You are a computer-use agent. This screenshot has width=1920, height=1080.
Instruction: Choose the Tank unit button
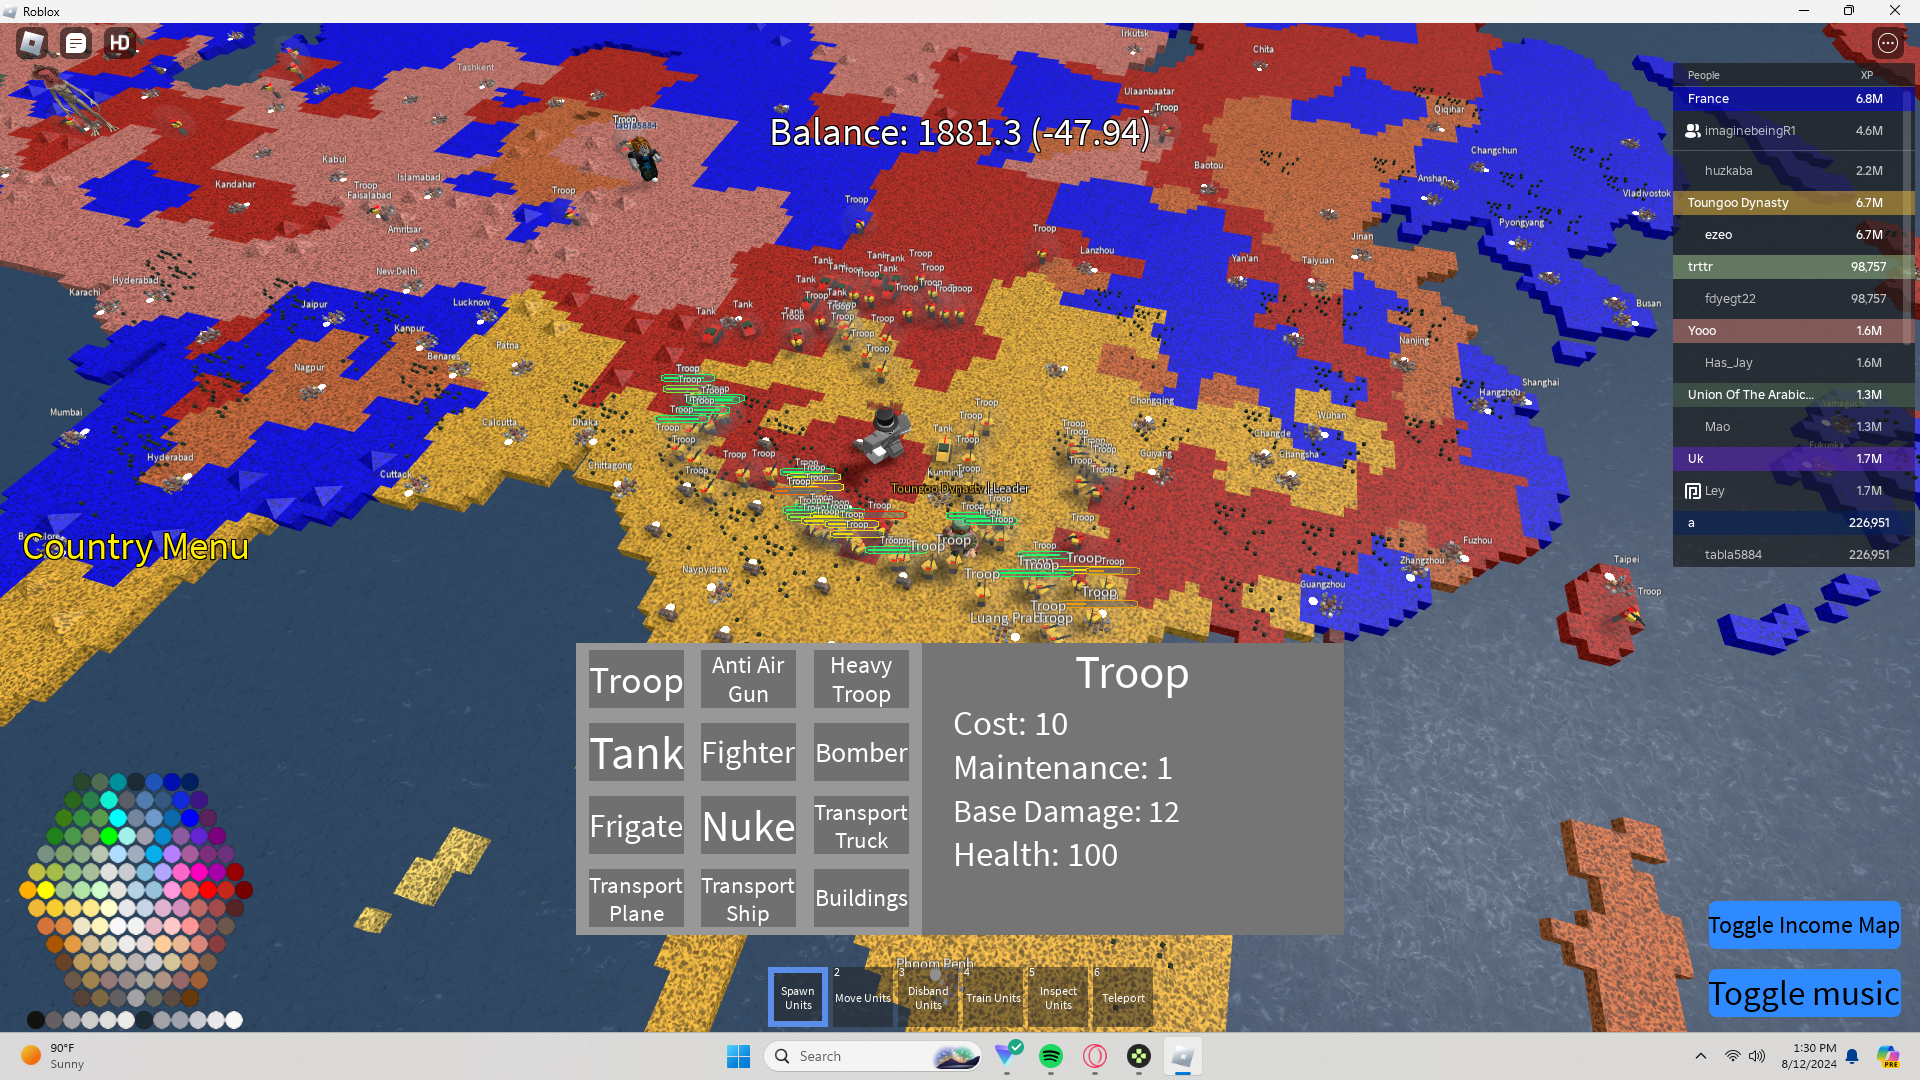[x=636, y=752]
